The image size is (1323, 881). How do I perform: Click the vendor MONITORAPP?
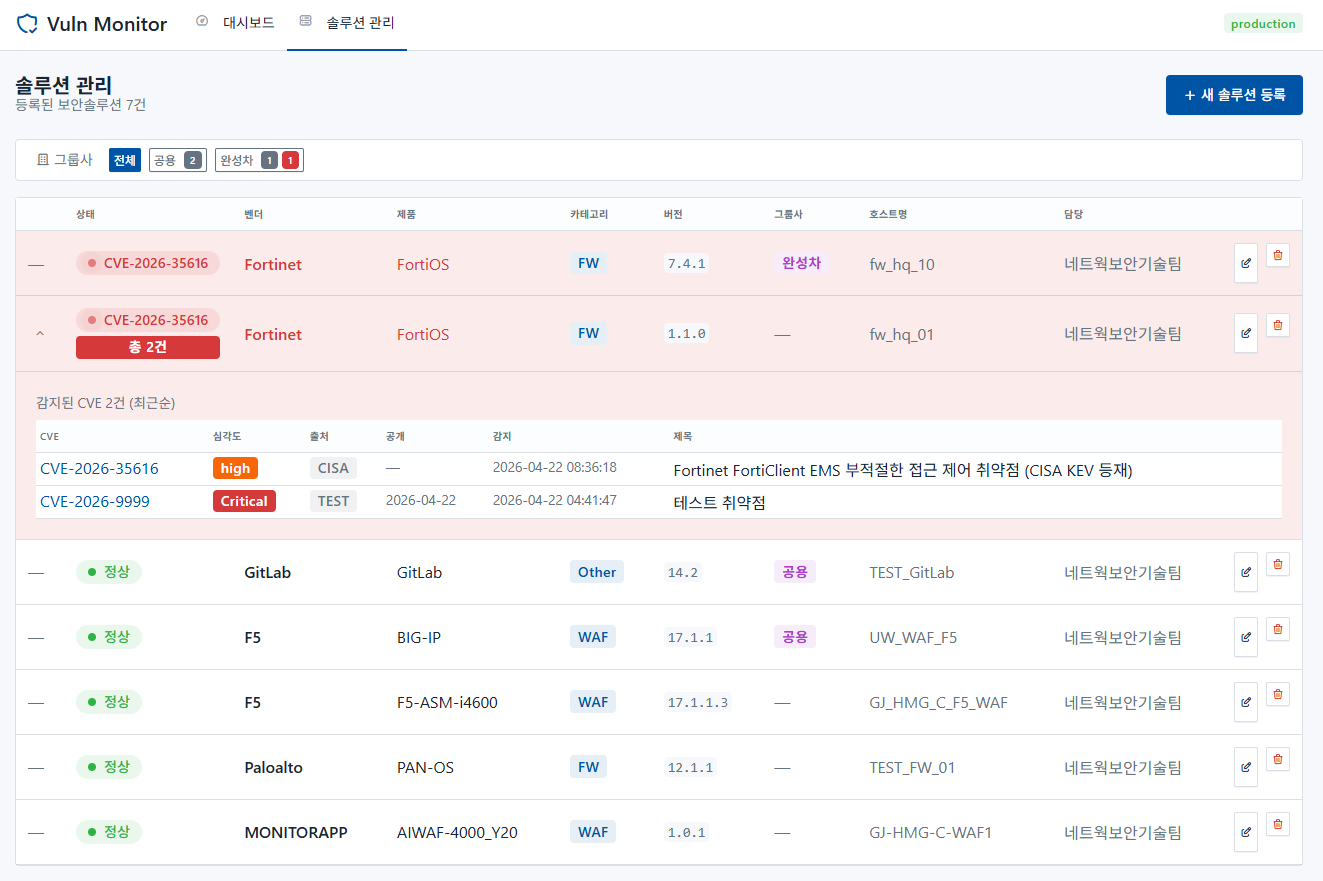coord(296,832)
